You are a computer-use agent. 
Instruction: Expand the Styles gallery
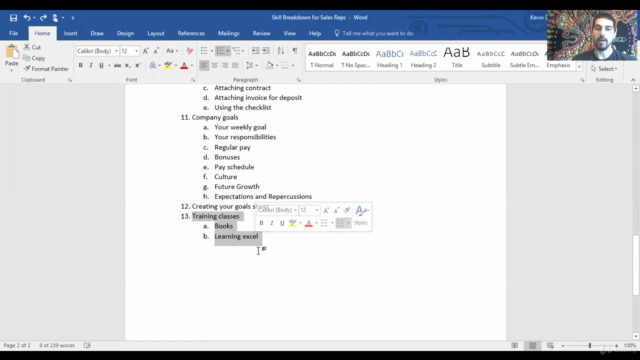tap(579, 67)
